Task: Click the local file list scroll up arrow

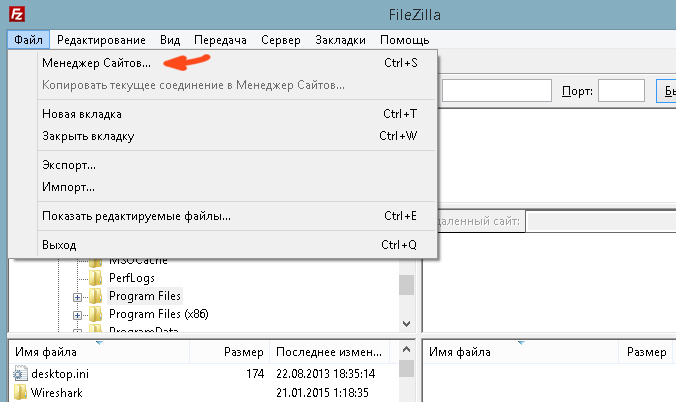Action: (x=407, y=349)
